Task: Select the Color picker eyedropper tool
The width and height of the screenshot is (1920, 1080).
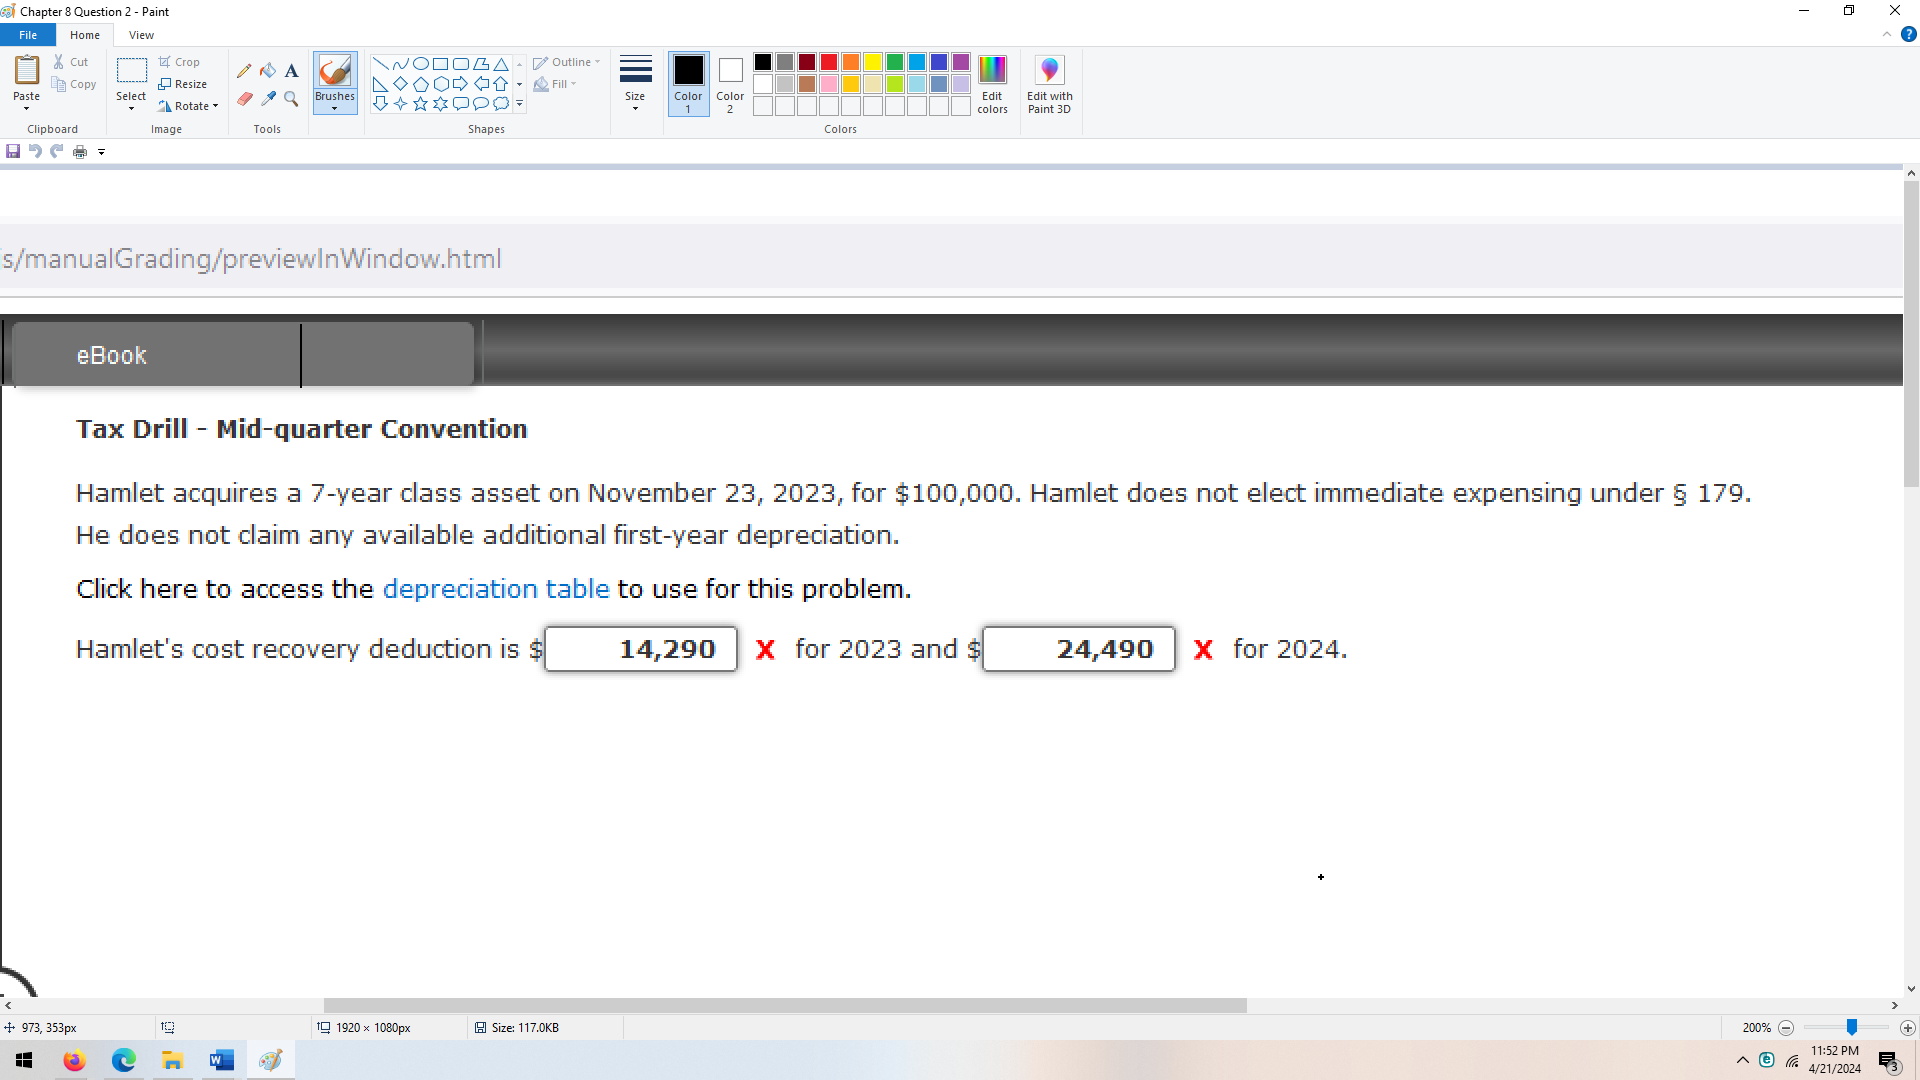Action: tap(268, 99)
